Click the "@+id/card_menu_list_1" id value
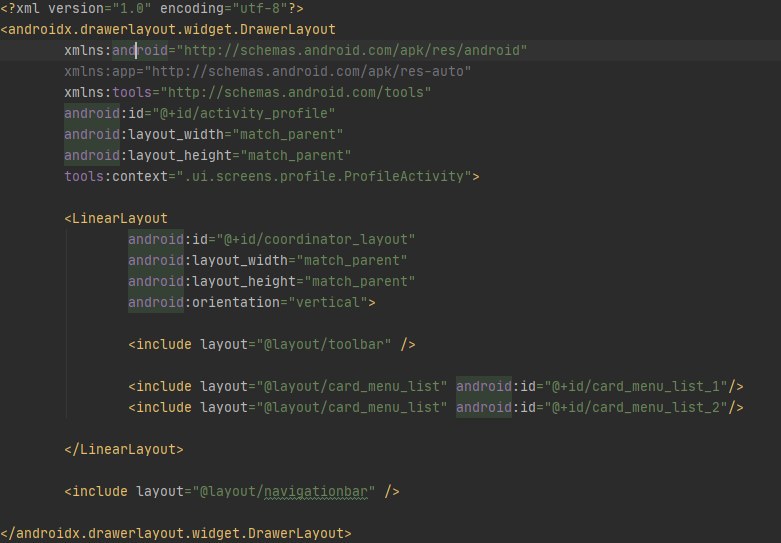781x543 pixels. [x=636, y=386]
